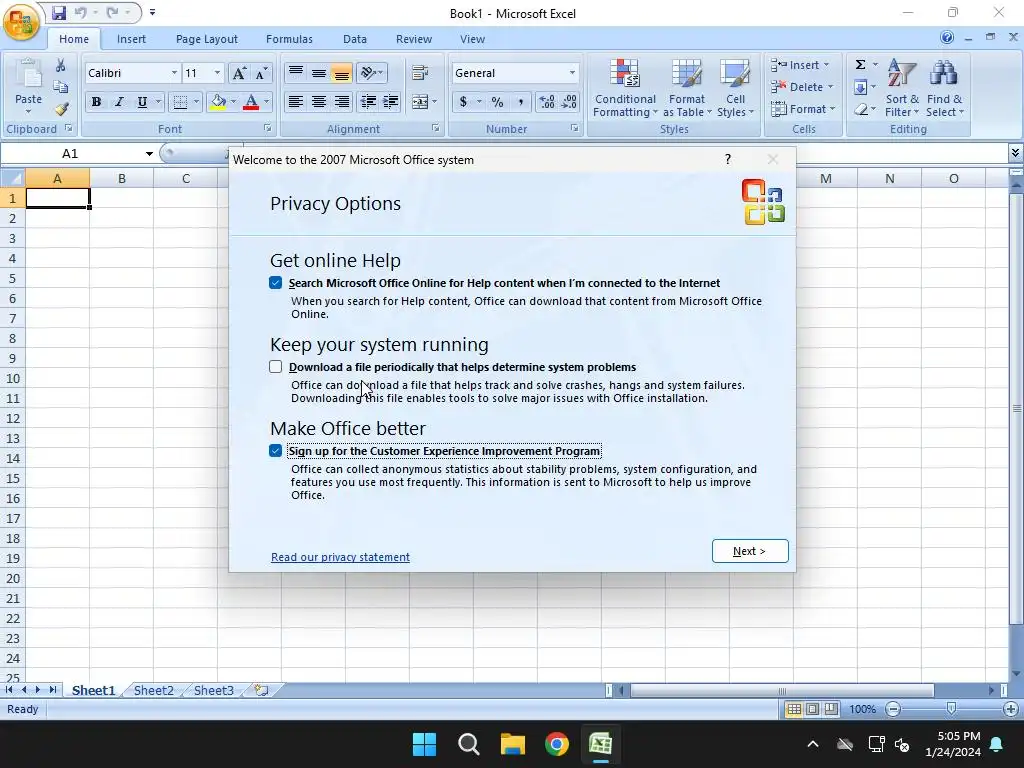The image size is (1024, 768).
Task: Switch to Sheet3 worksheet tab
Action: pos(214,690)
